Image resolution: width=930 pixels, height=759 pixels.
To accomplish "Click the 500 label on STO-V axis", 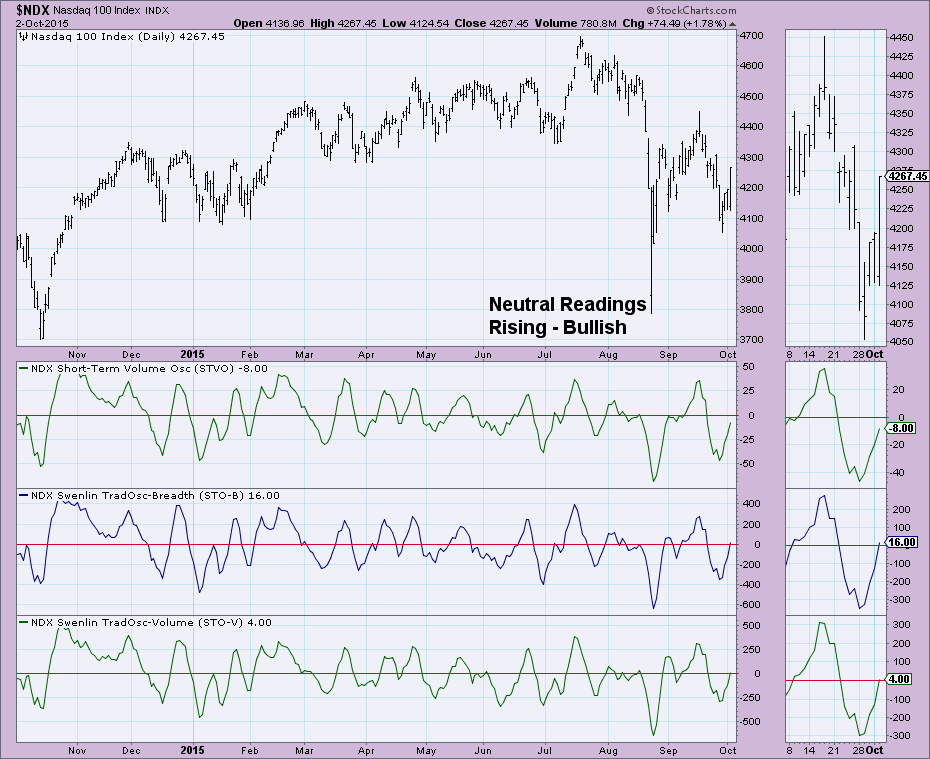I will (751, 626).
